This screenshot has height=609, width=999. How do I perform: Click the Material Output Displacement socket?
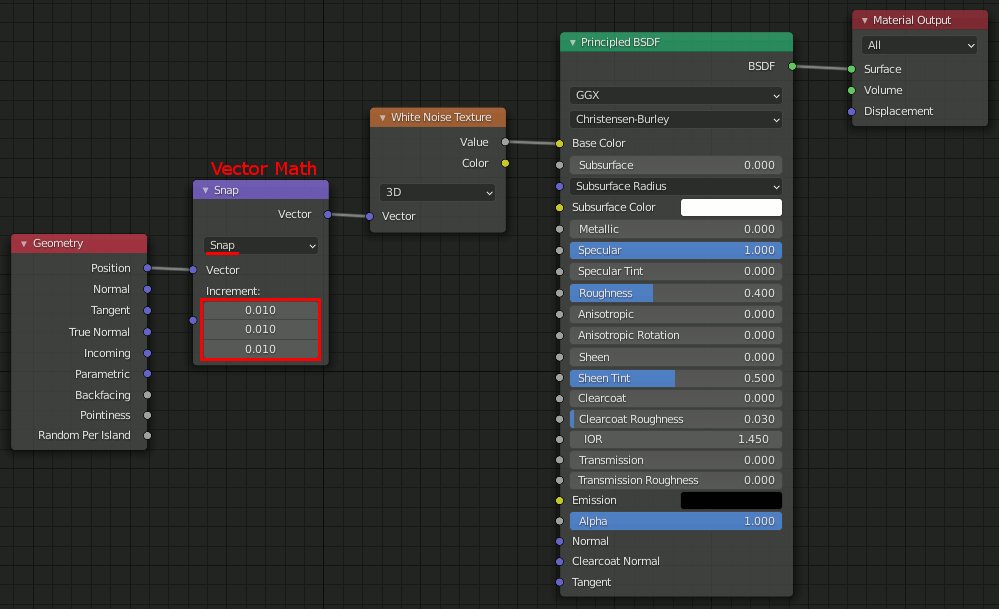coord(851,111)
